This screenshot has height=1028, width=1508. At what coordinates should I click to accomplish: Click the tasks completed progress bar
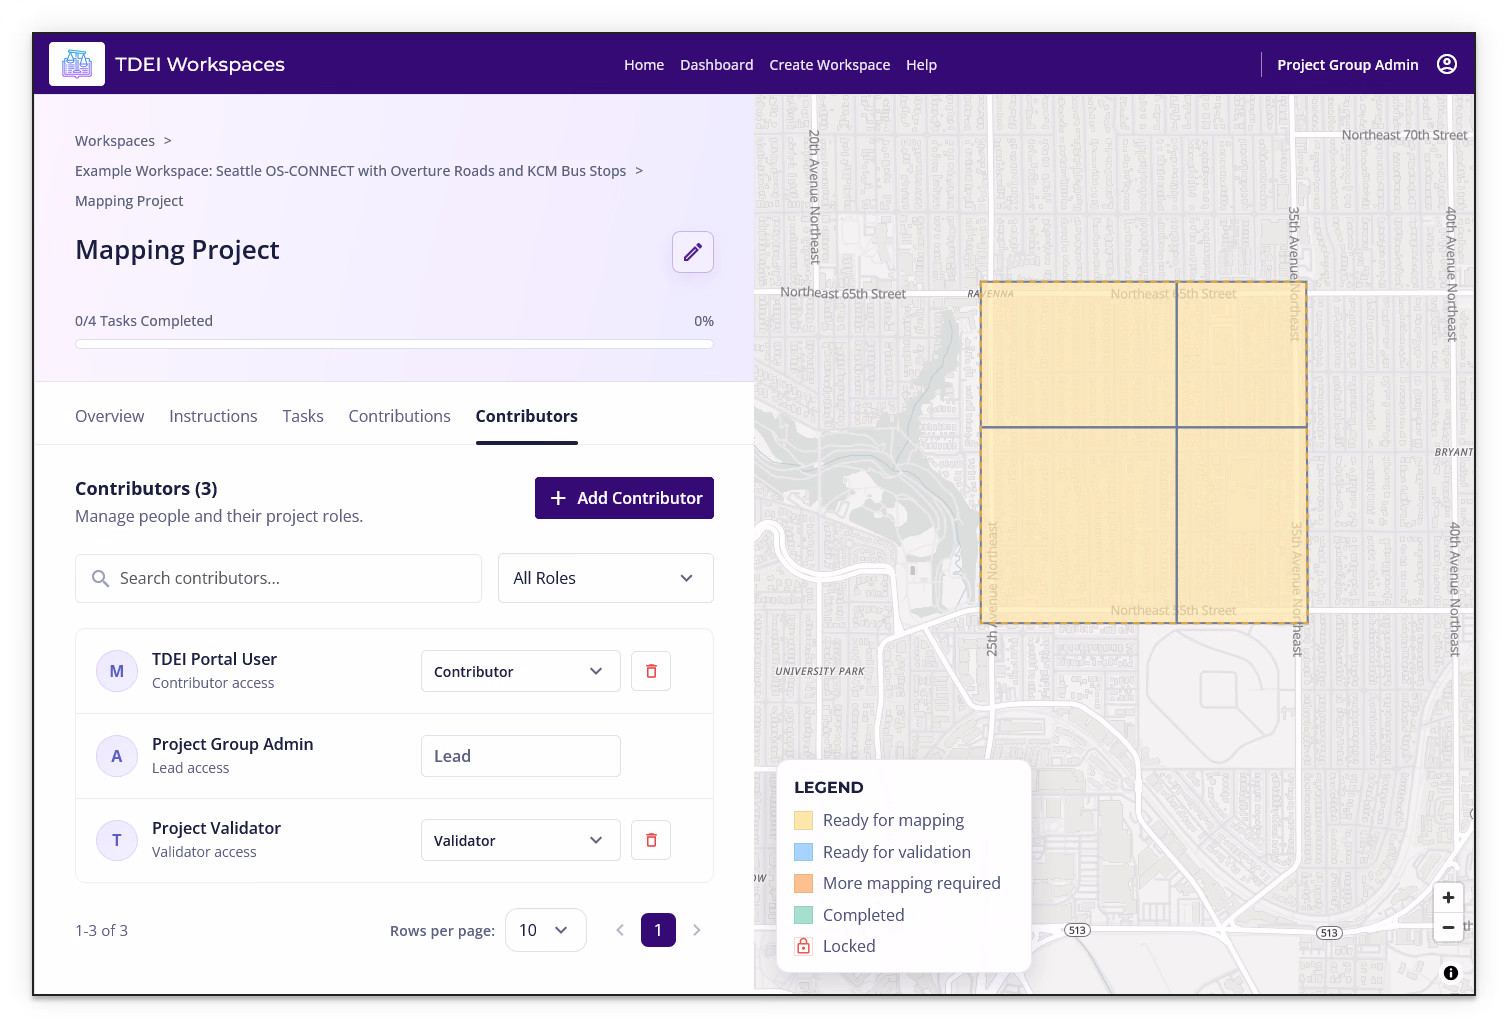[394, 344]
